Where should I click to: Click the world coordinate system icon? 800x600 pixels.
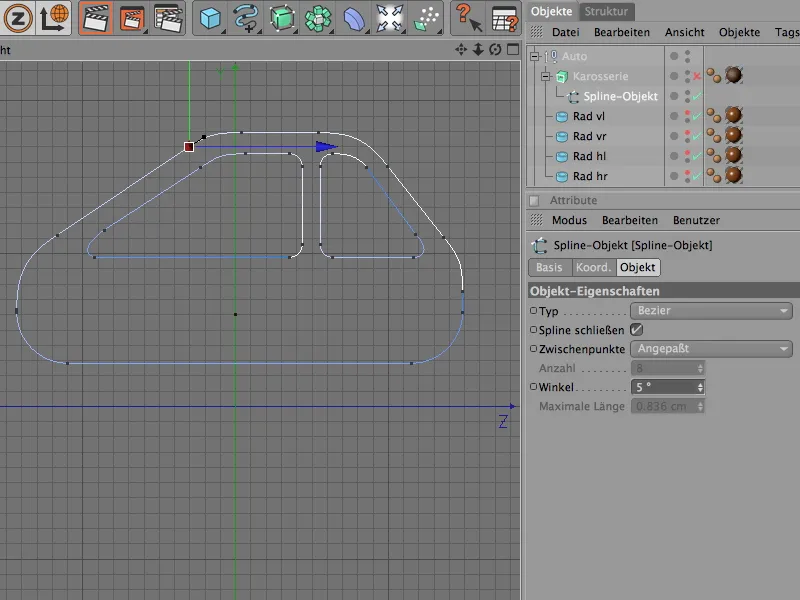pyautogui.click(x=53, y=18)
